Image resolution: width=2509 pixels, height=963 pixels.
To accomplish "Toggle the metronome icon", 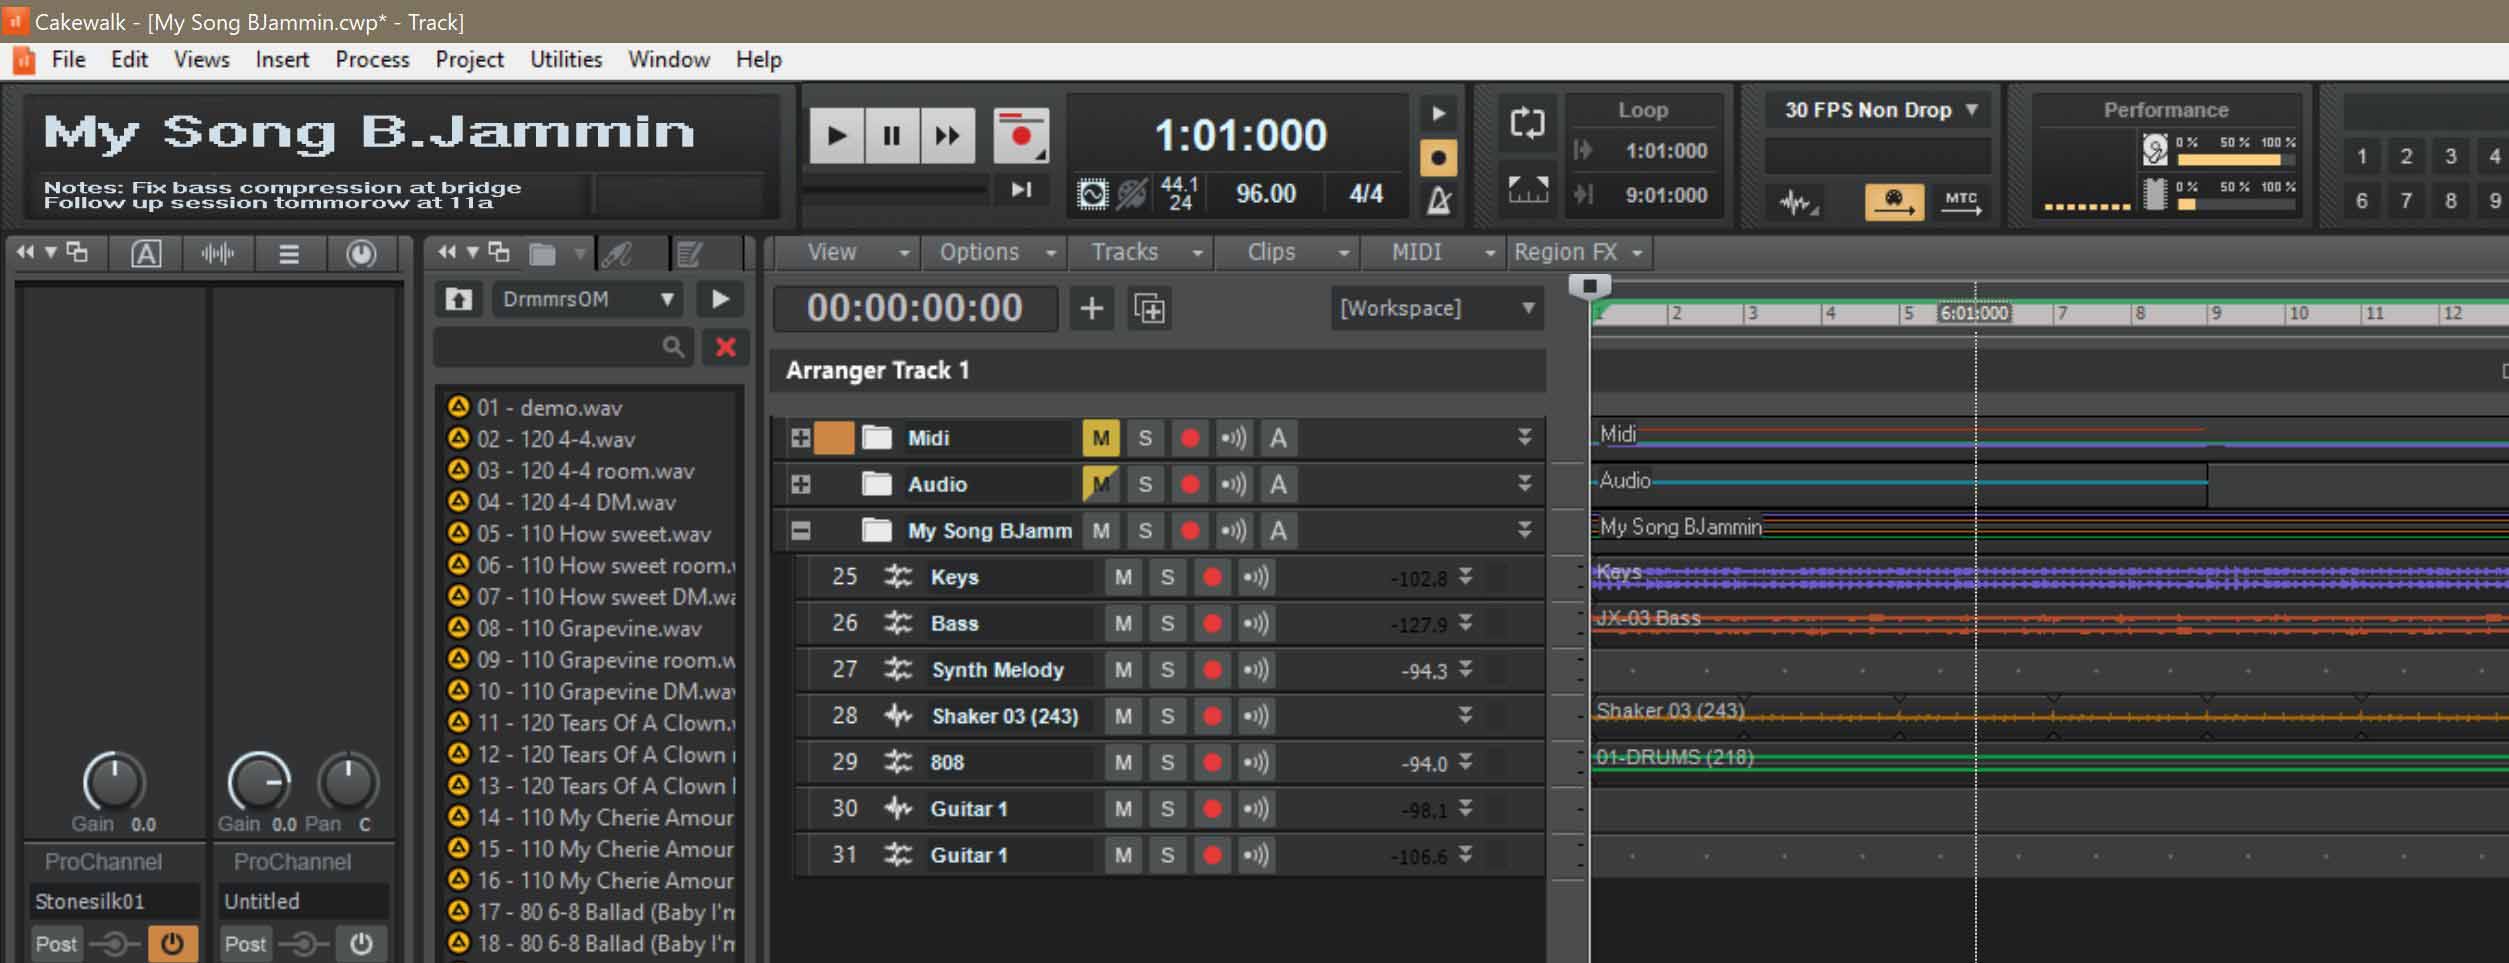I will [x=1438, y=200].
